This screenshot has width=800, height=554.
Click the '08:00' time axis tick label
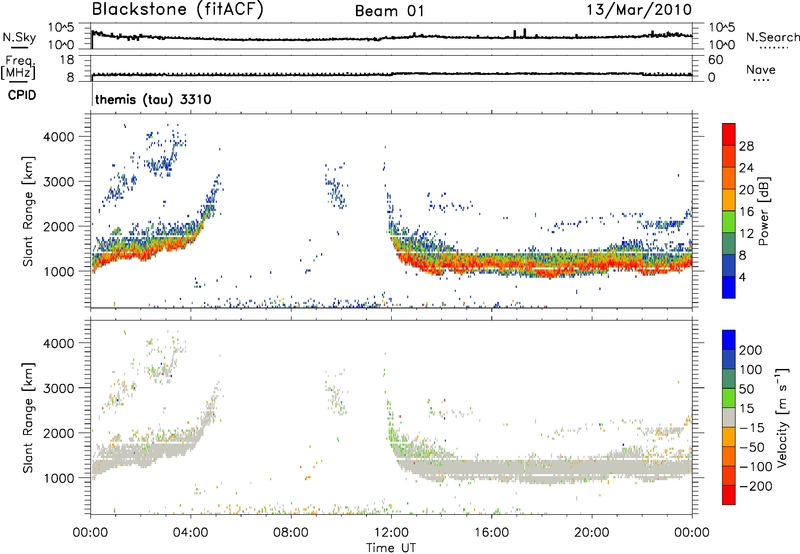point(291,533)
